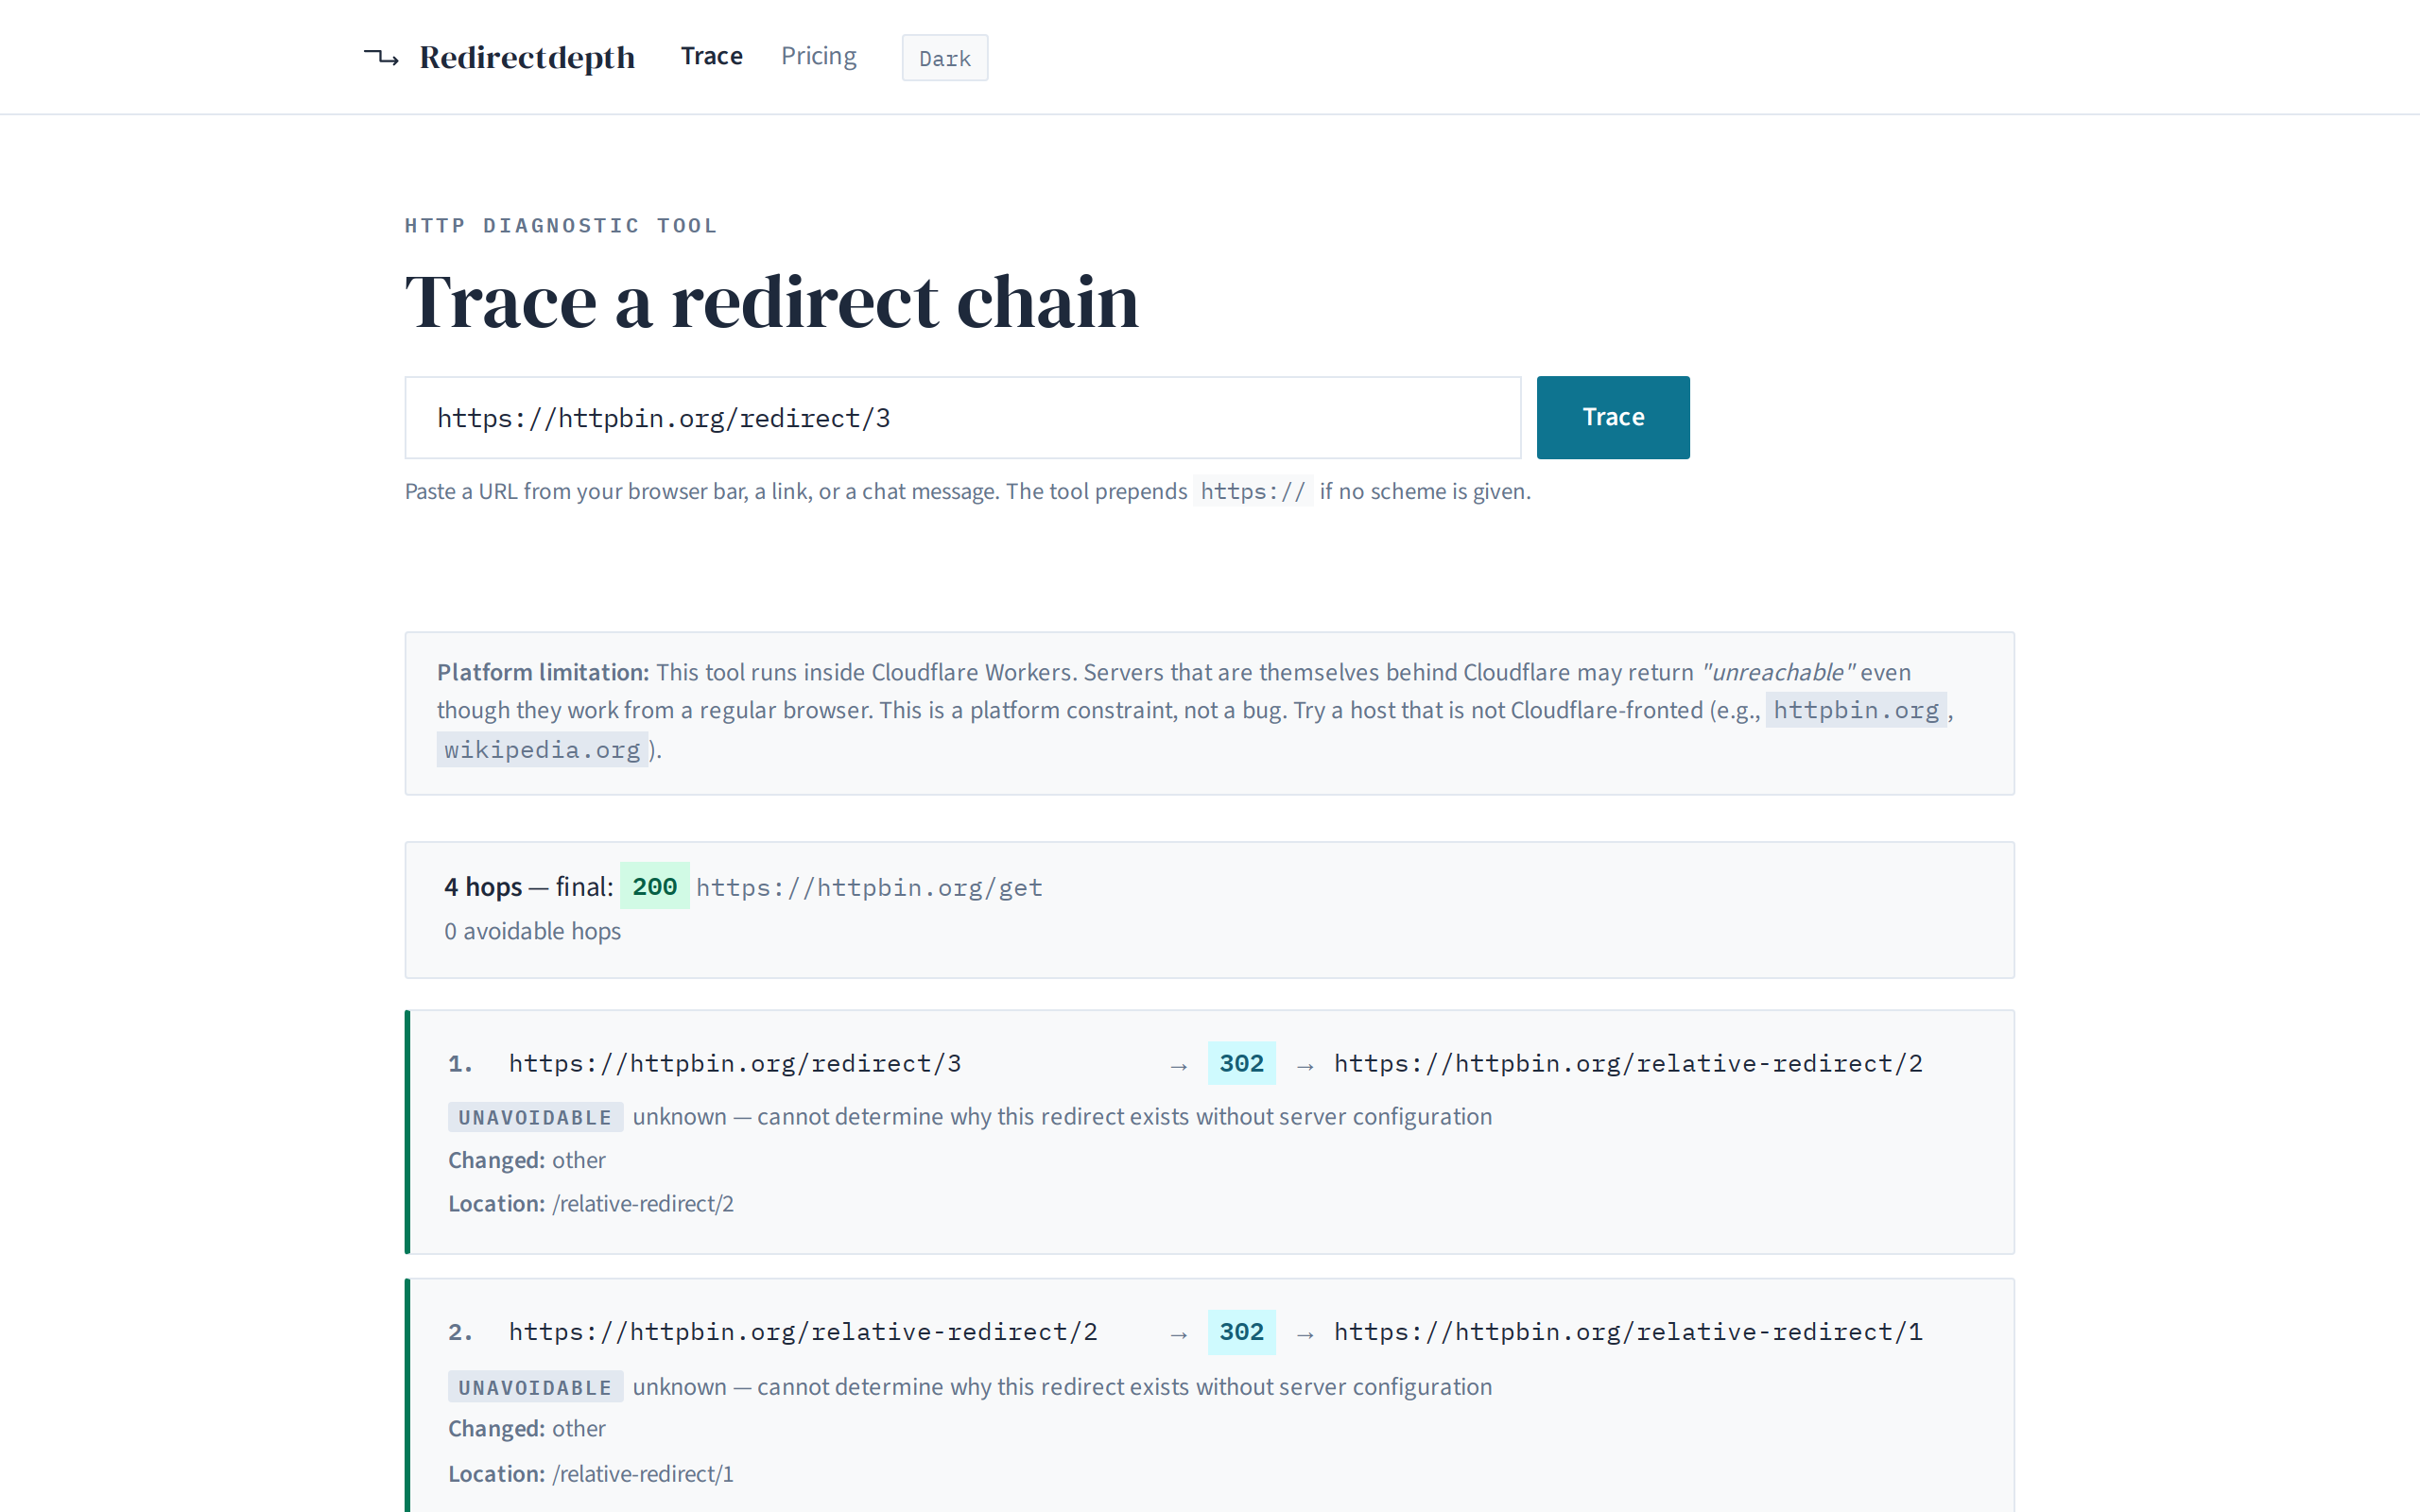The height and width of the screenshot is (1512, 2420).
Task: Click the UNAVOIDABLE tag in hop 1
Action: click(x=535, y=1117)
